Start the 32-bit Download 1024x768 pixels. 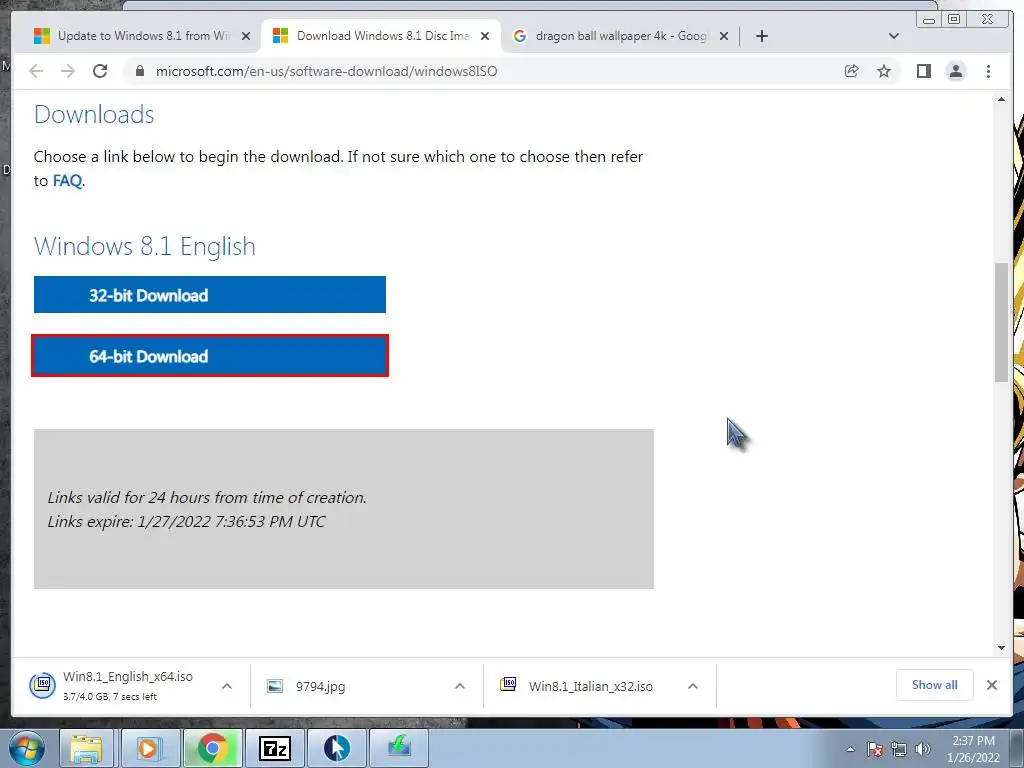pos(210,295)
